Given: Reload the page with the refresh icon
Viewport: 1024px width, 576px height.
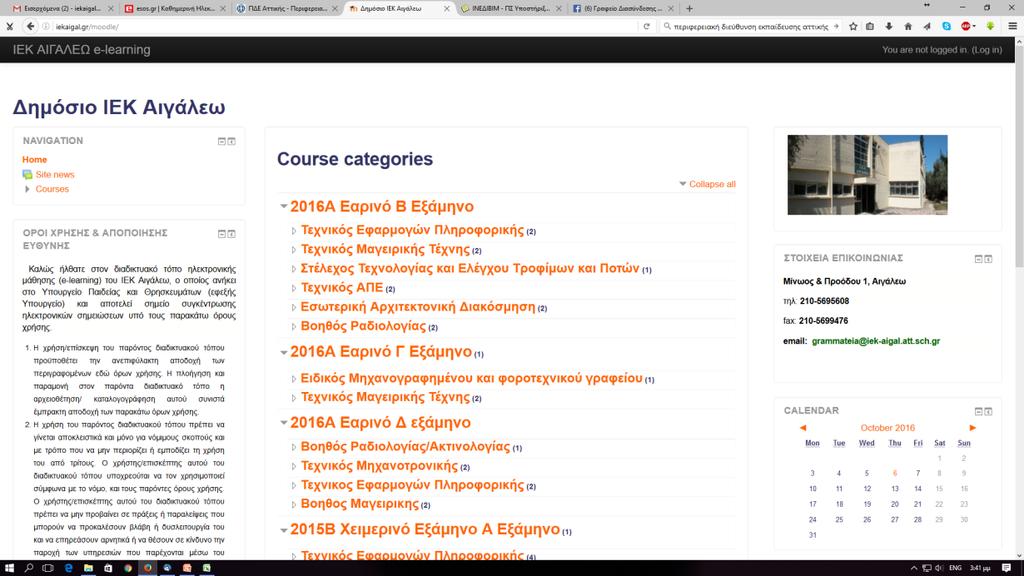Looking at the screenshot, I should (647, 26).
